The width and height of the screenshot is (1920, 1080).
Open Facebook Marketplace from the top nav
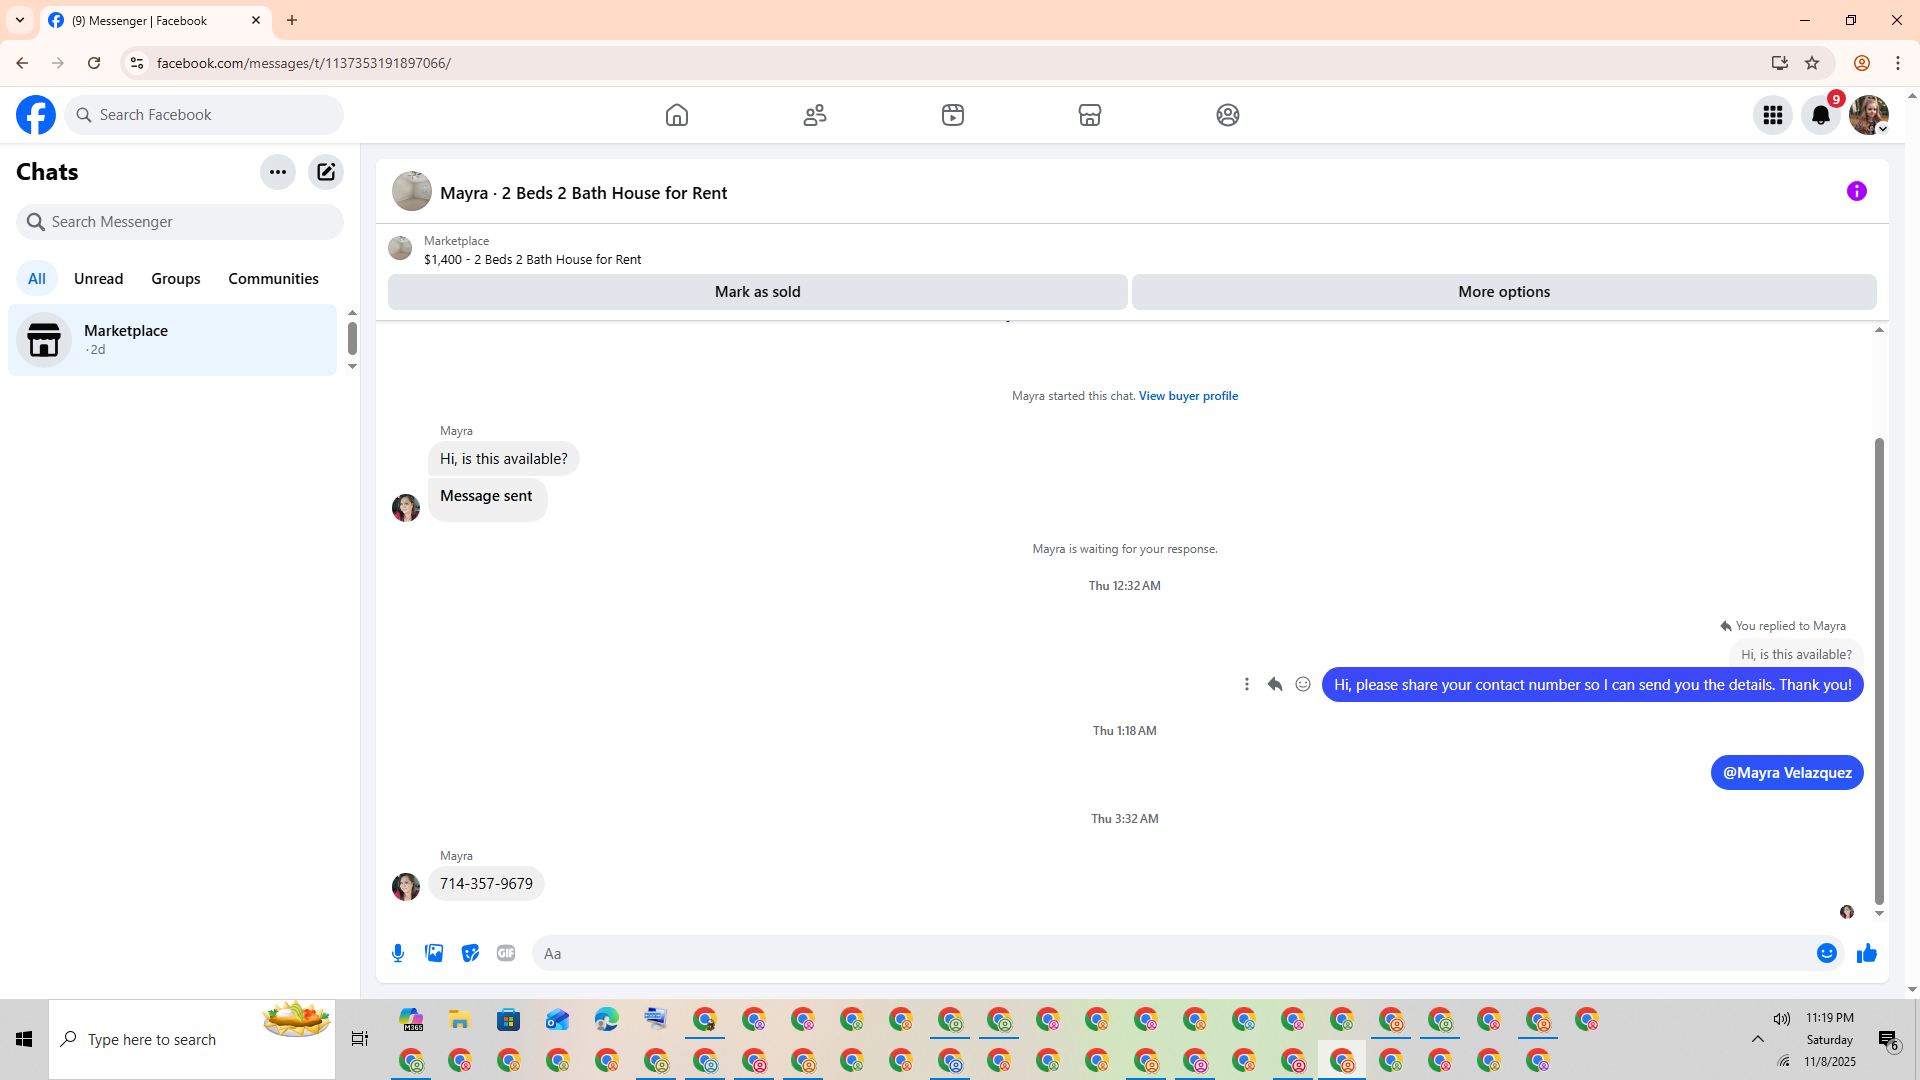pyautogui.click(x=1089, y=115)
